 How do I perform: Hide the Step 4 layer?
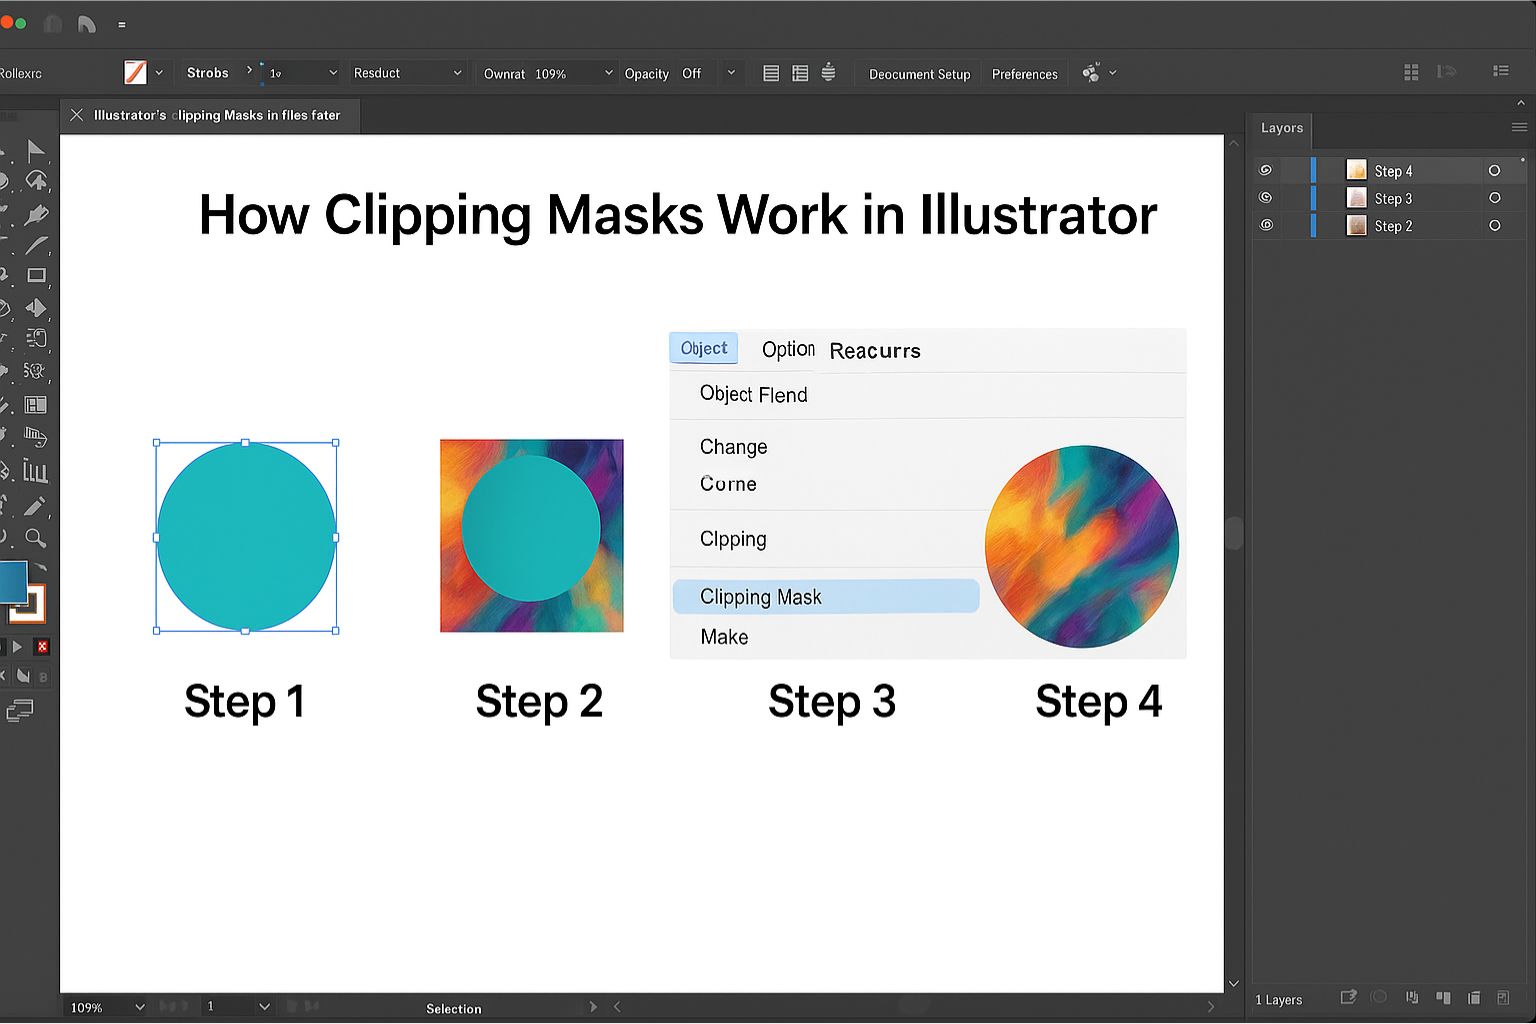point(1266,171)
